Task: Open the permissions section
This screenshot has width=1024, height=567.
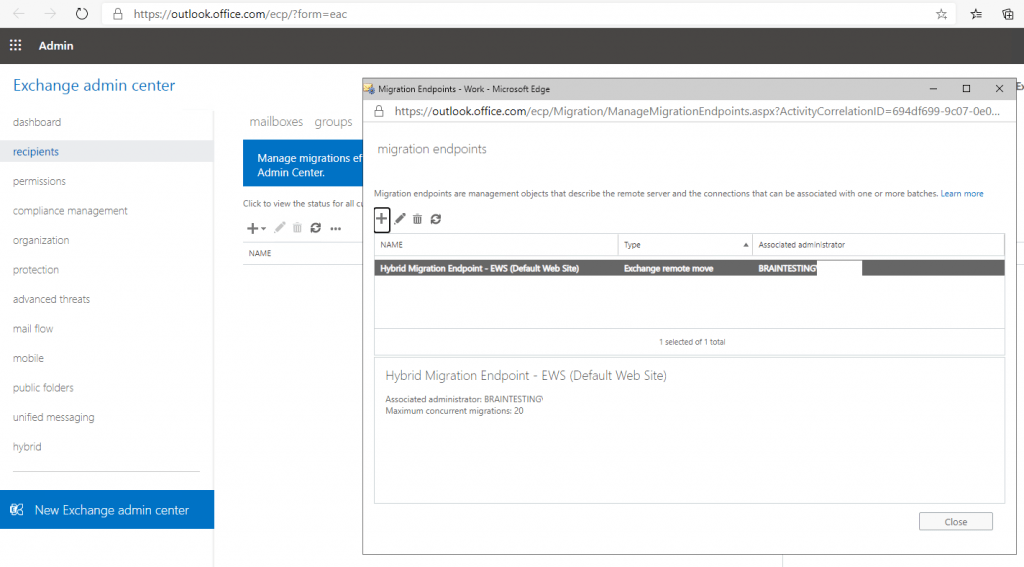Action: (x=39, y=181)
